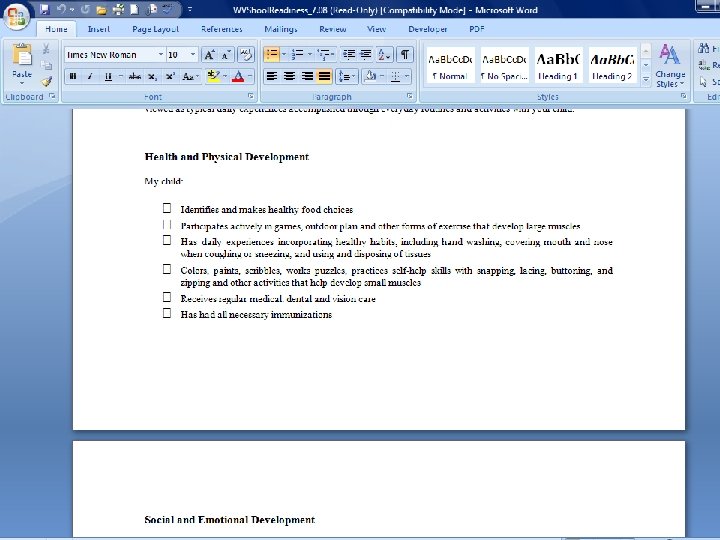Sort paragraph text alphabetically
Screen dimensions: 720x540
(x=384, y=55)
